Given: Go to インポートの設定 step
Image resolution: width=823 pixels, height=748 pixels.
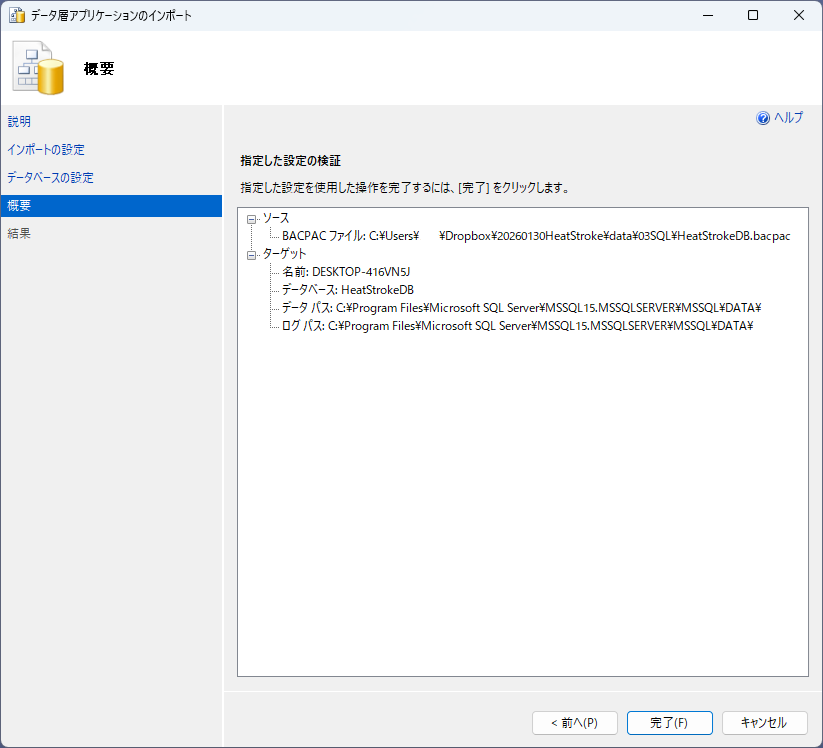Looking at the screenshot, I should point(46,149).
